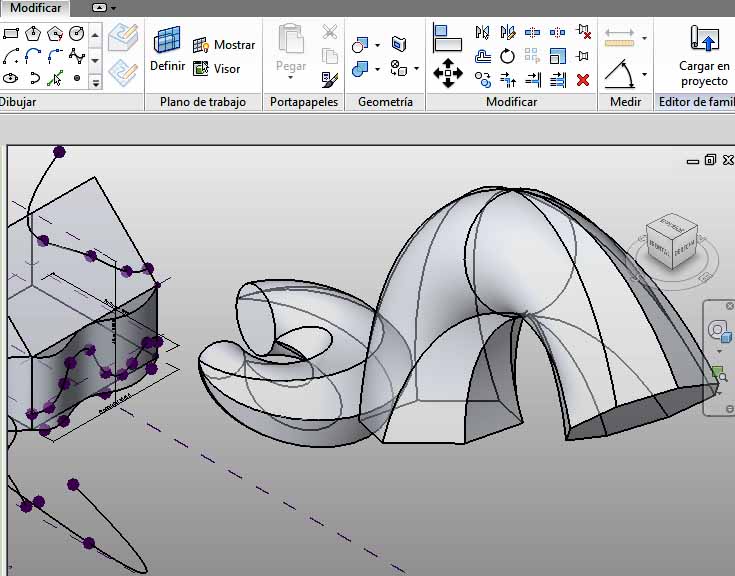The height and width of the screenshot is (576, 735).
Task: Click the ViewCube to reorient view
Action: pos(672,241)
